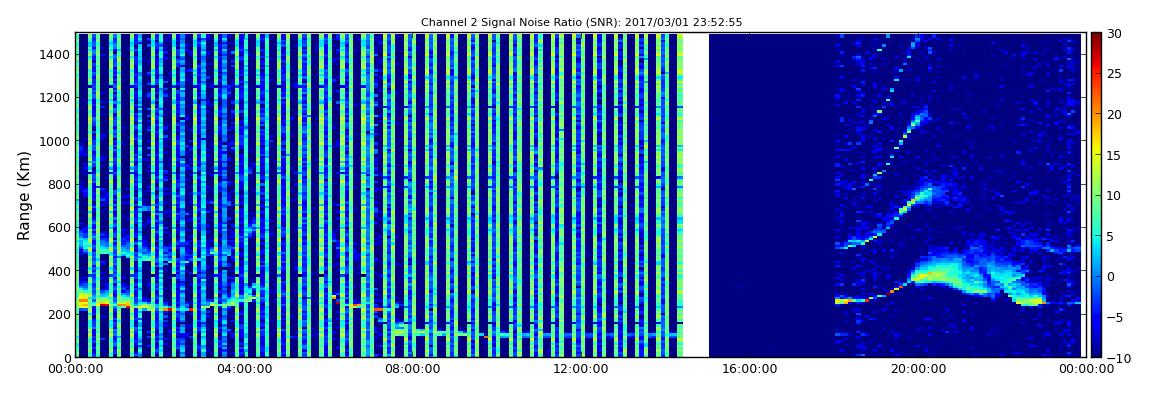1150x407 pixels.
Task: Click the 800 range tick label
Action: pyautogui.click(x=59, y=184)
